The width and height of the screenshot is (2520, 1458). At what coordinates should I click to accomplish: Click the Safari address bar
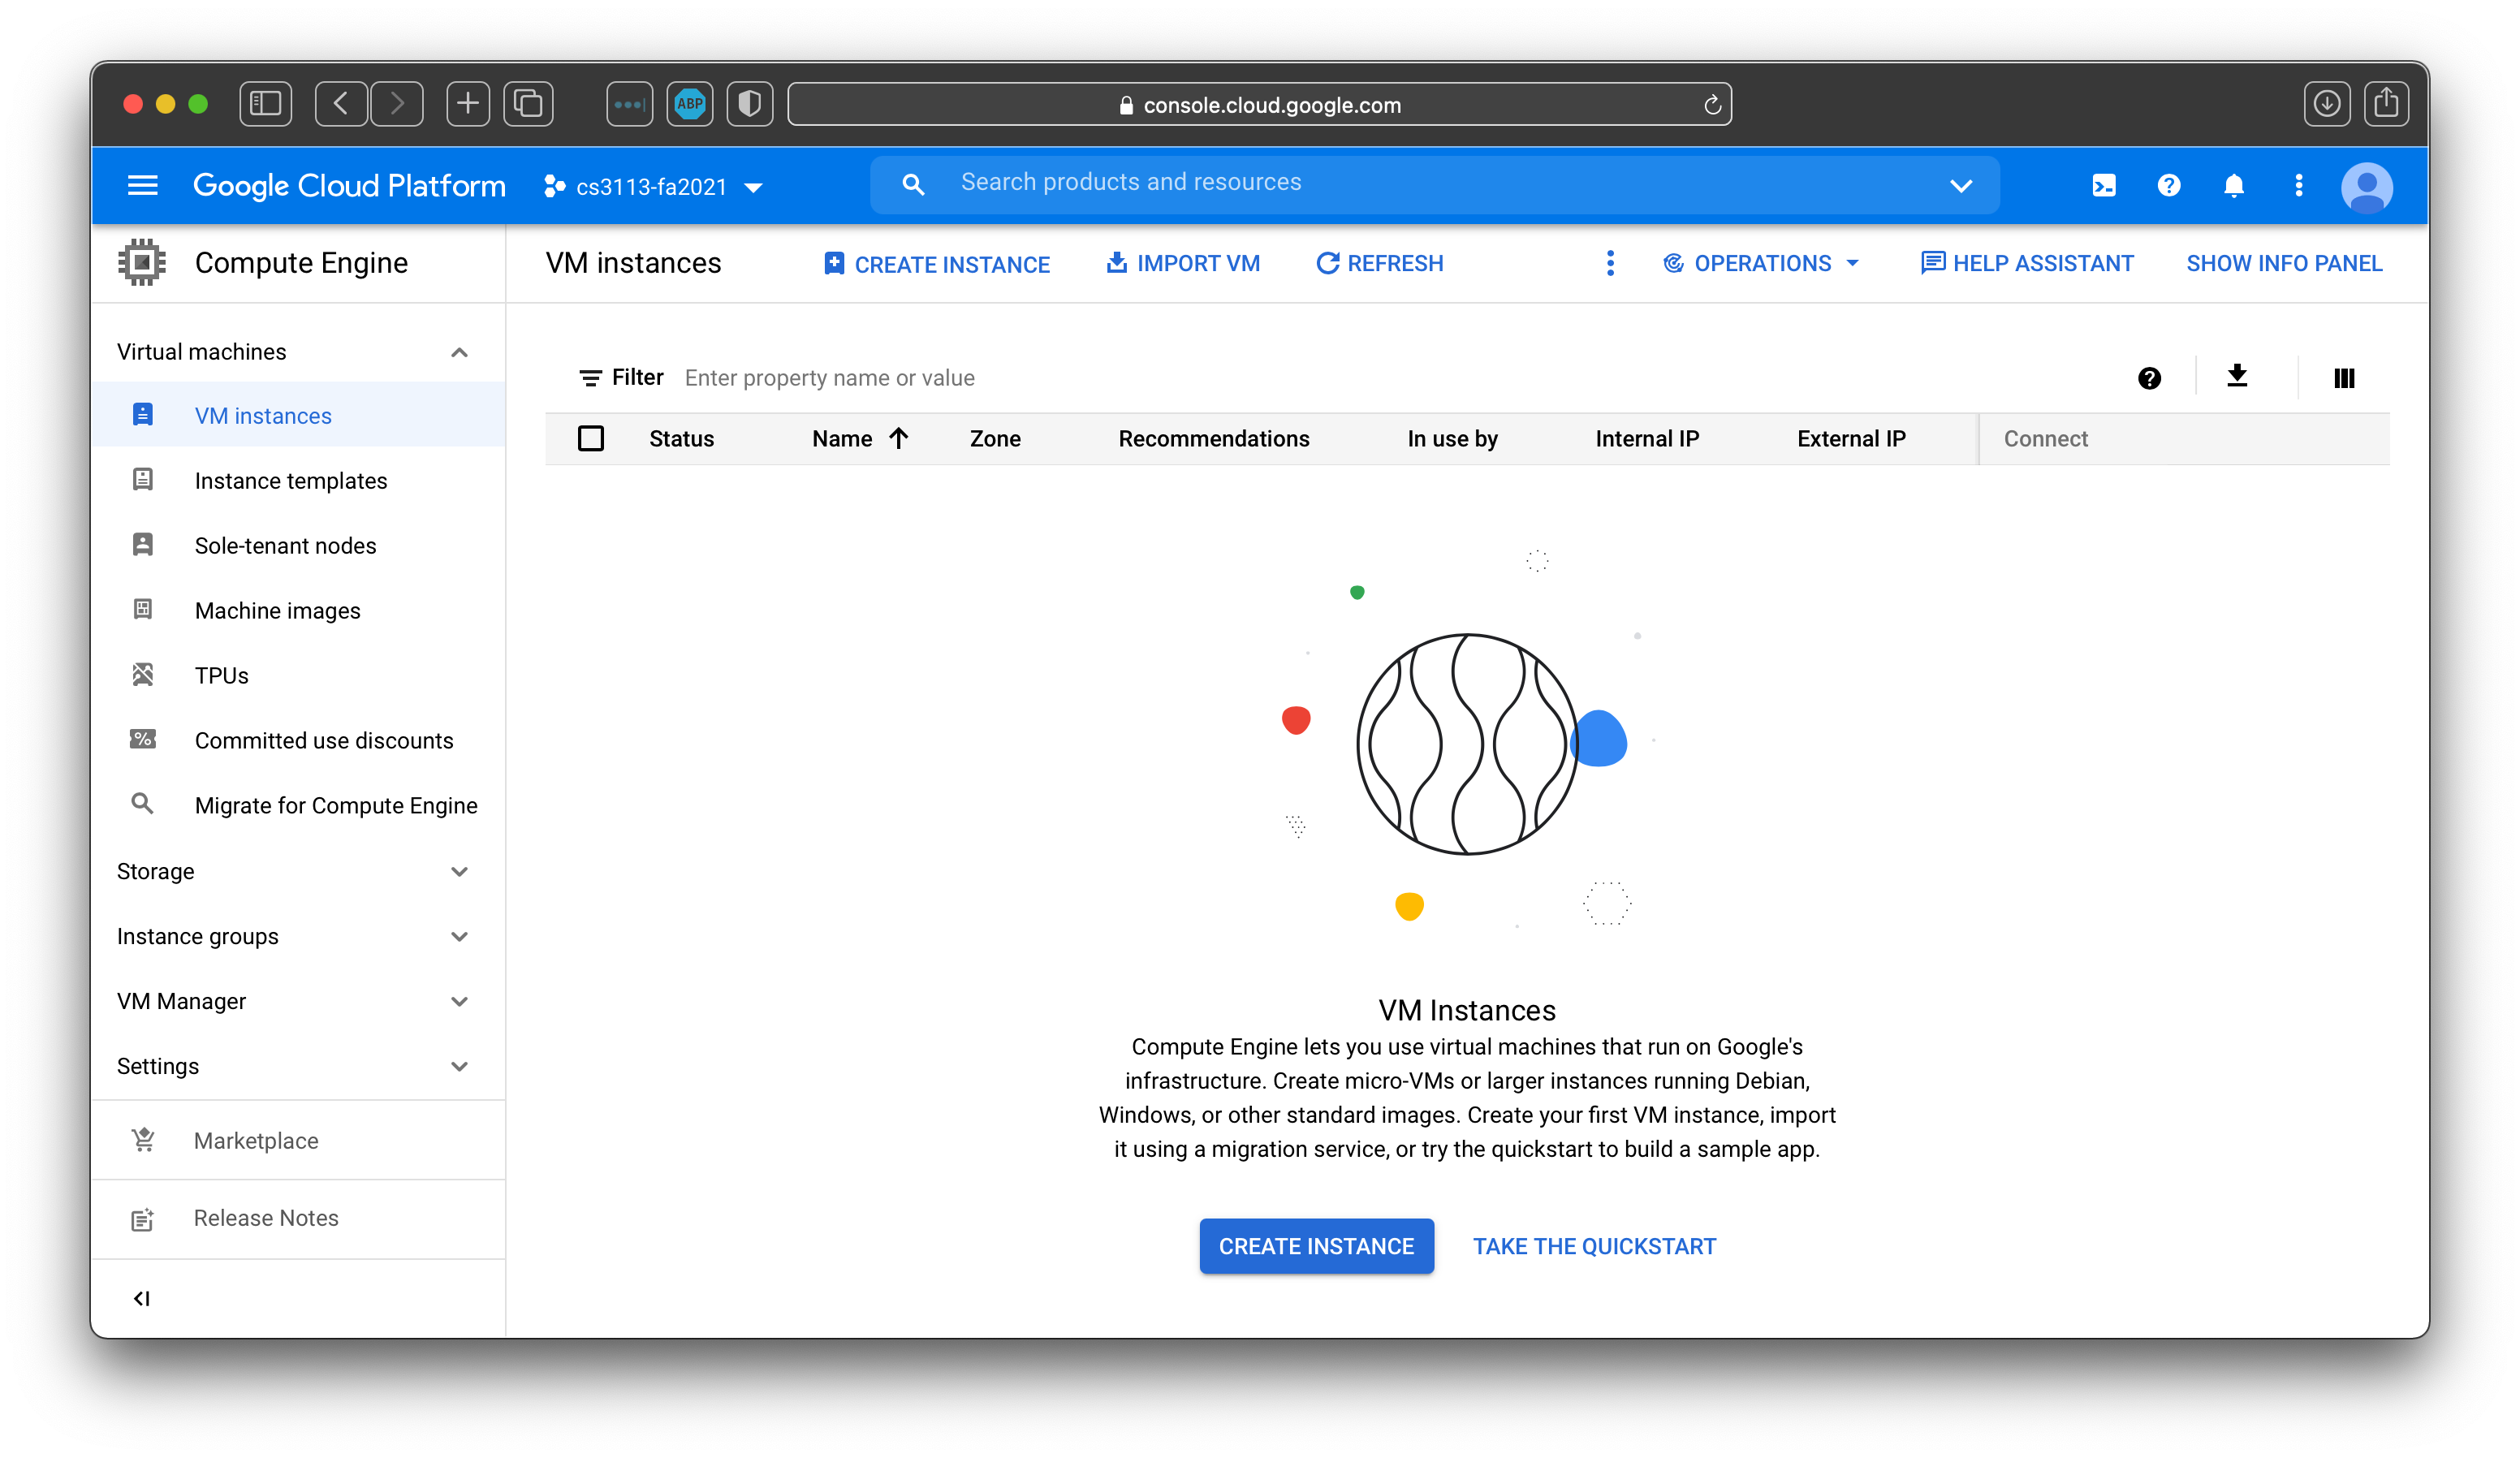(1260, 104)
